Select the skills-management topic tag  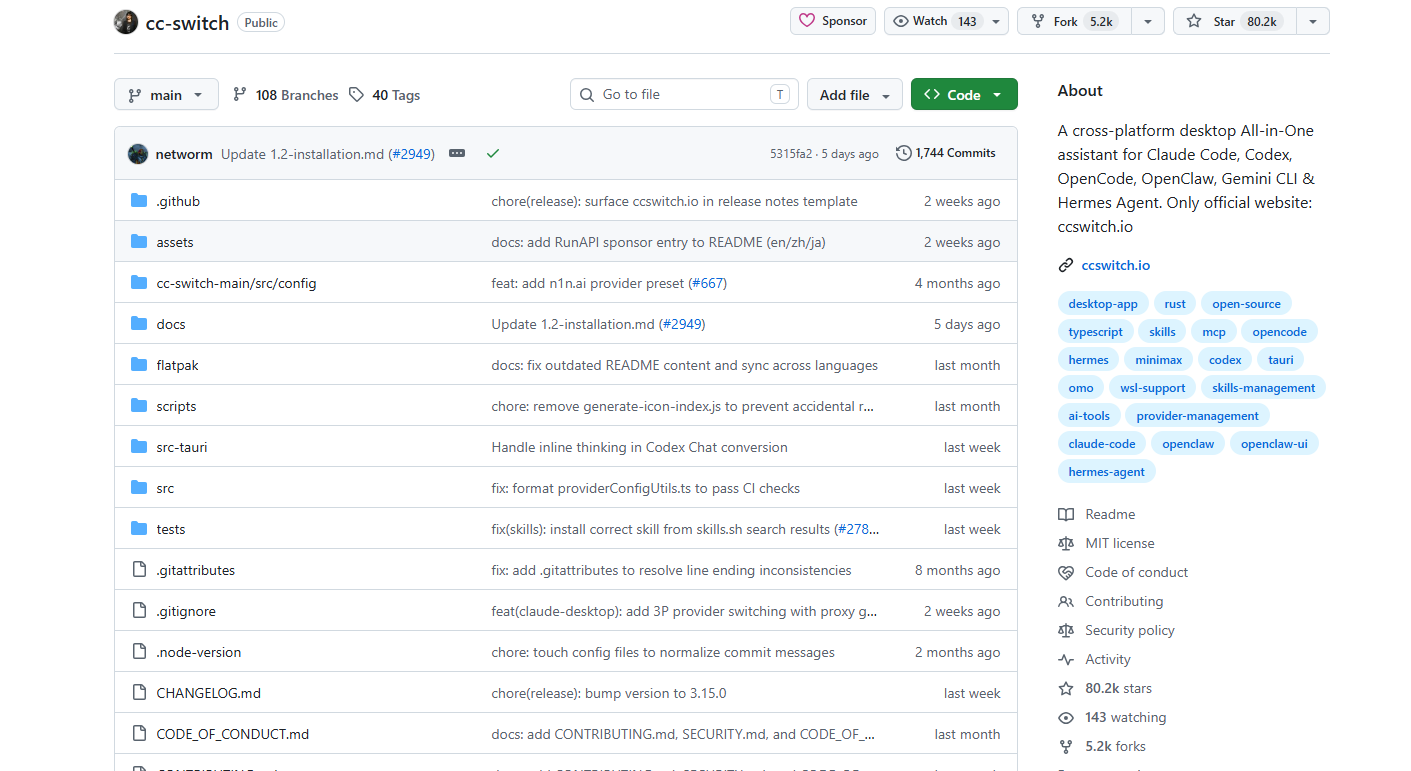[x=1264, y=388]
